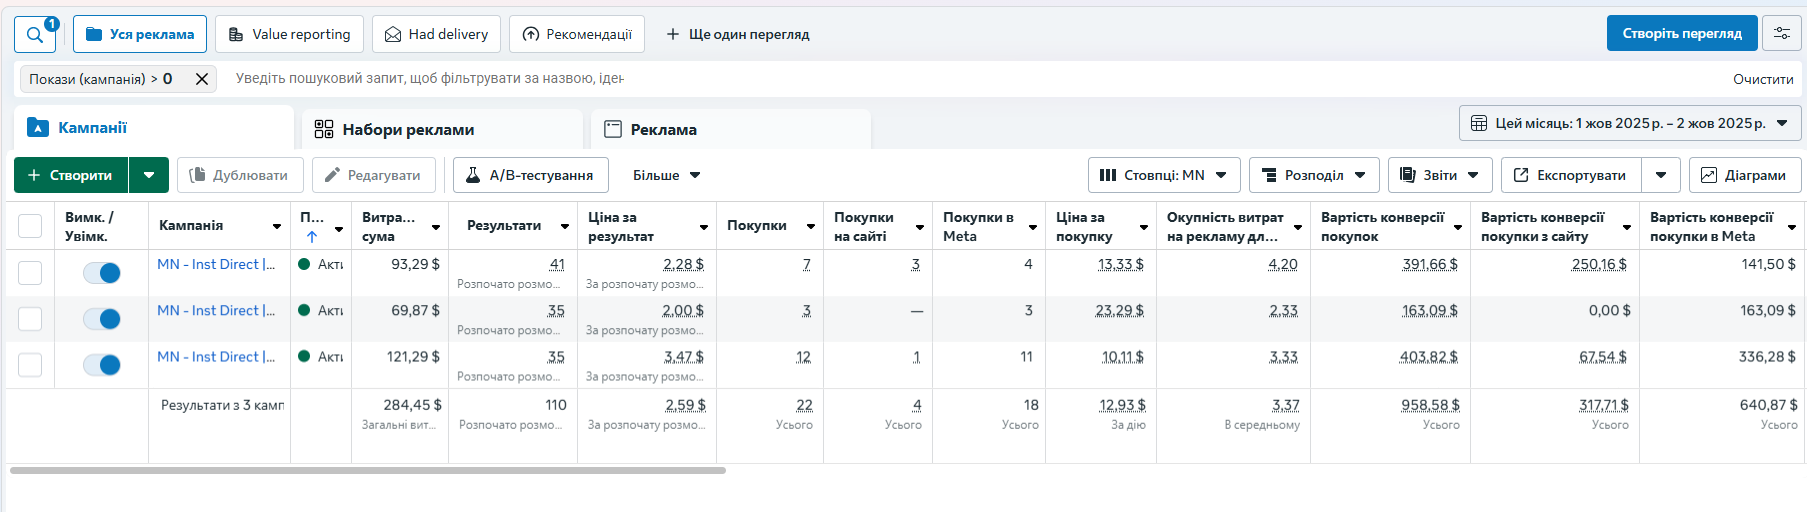Add view via Ще один перегляд
Viewport: 1807px width, 512px height.
tap(738, 34)
